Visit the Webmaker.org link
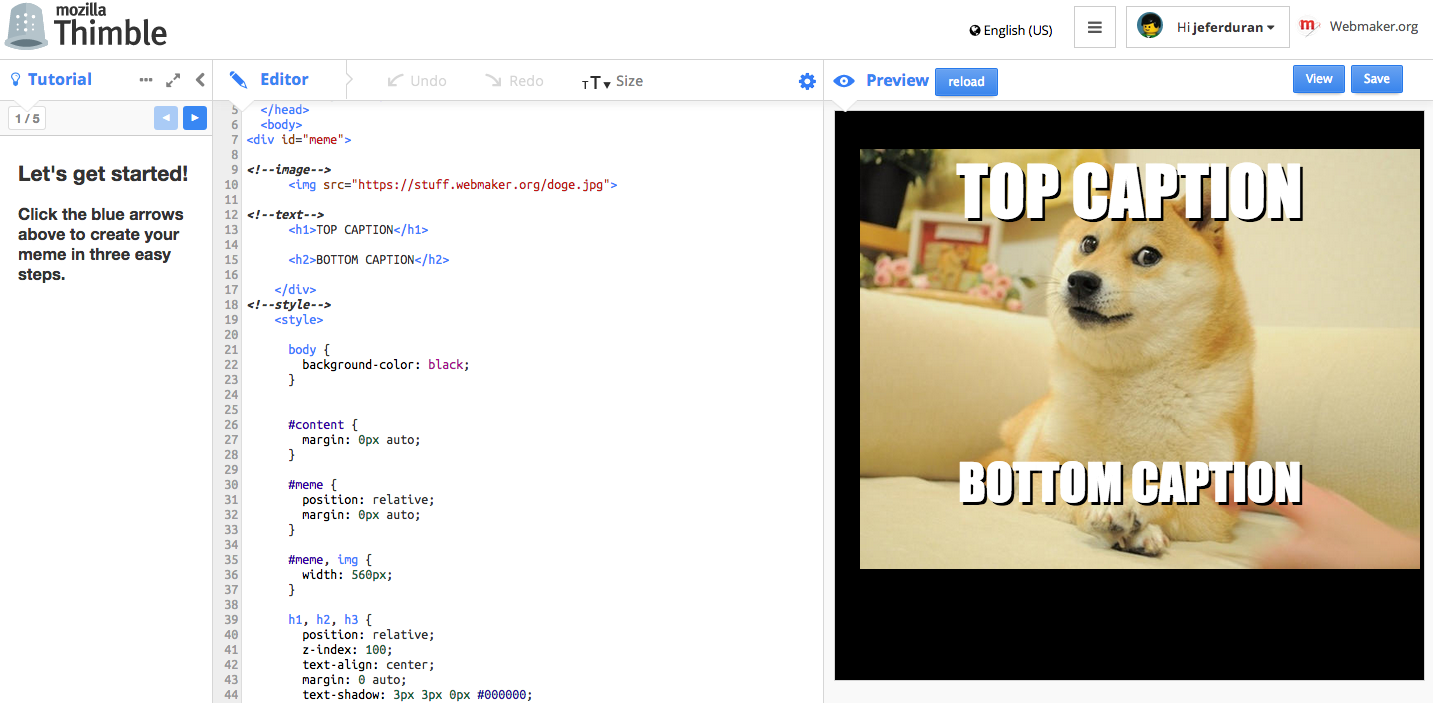The height and width of the screenshot is (703, 1433). (x=1374, y=27)
